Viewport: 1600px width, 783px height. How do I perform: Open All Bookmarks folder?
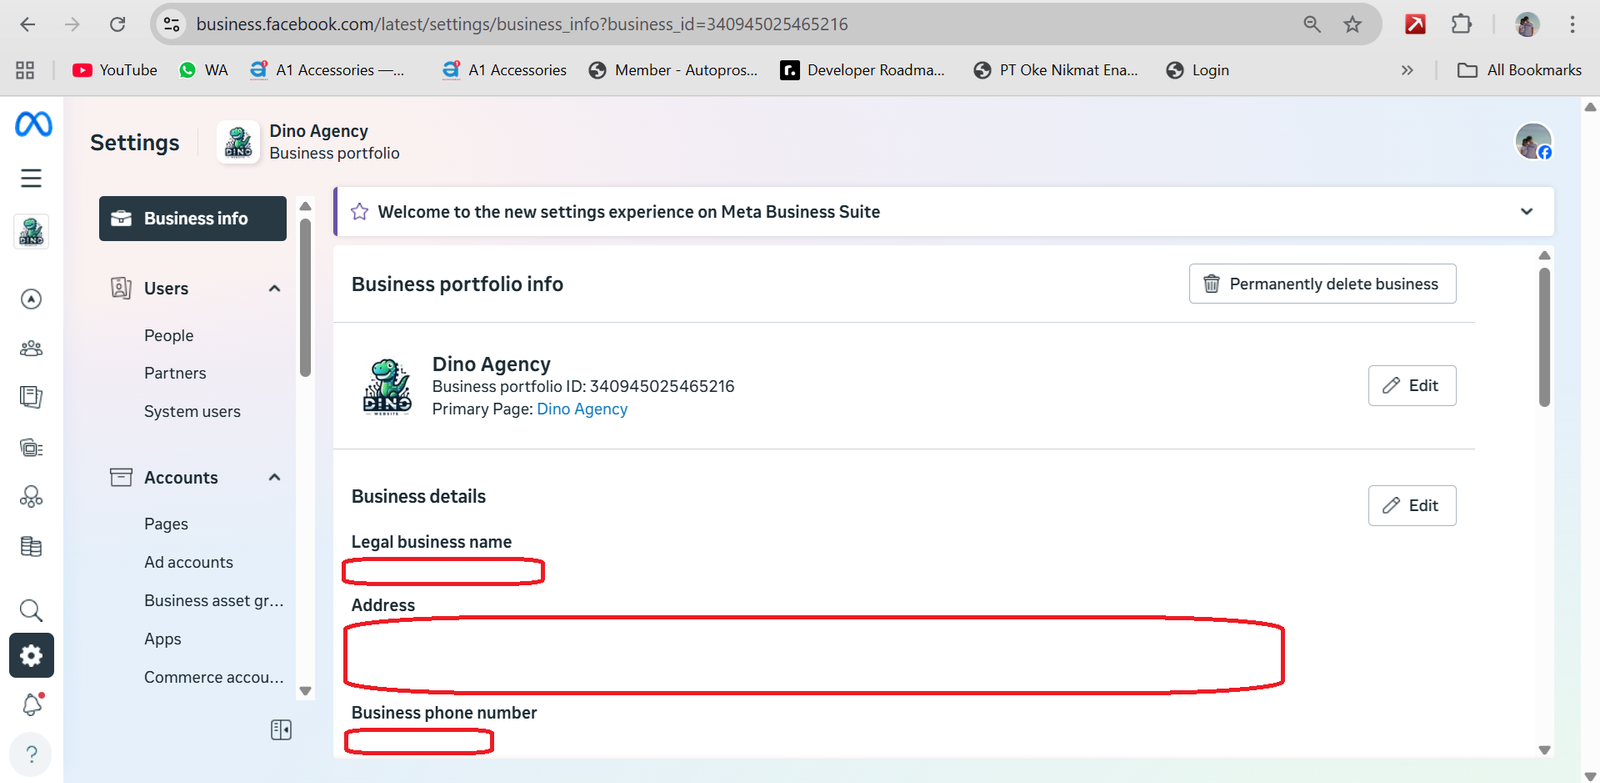coord(1520,70)
